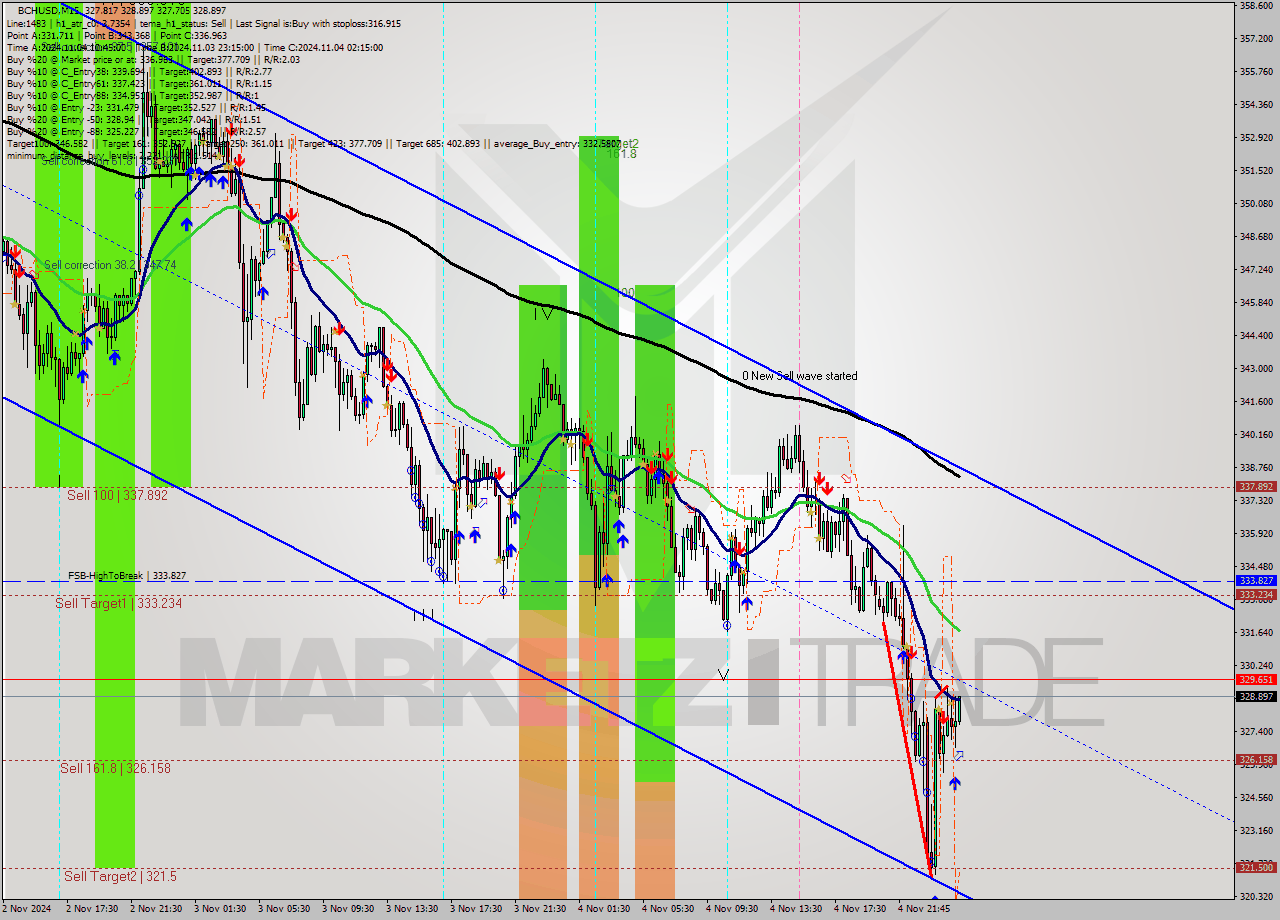Click the '3 Nov 21:30' time axis label
The width and height of the screenshot is (1280, 920).
pos(541,909)
